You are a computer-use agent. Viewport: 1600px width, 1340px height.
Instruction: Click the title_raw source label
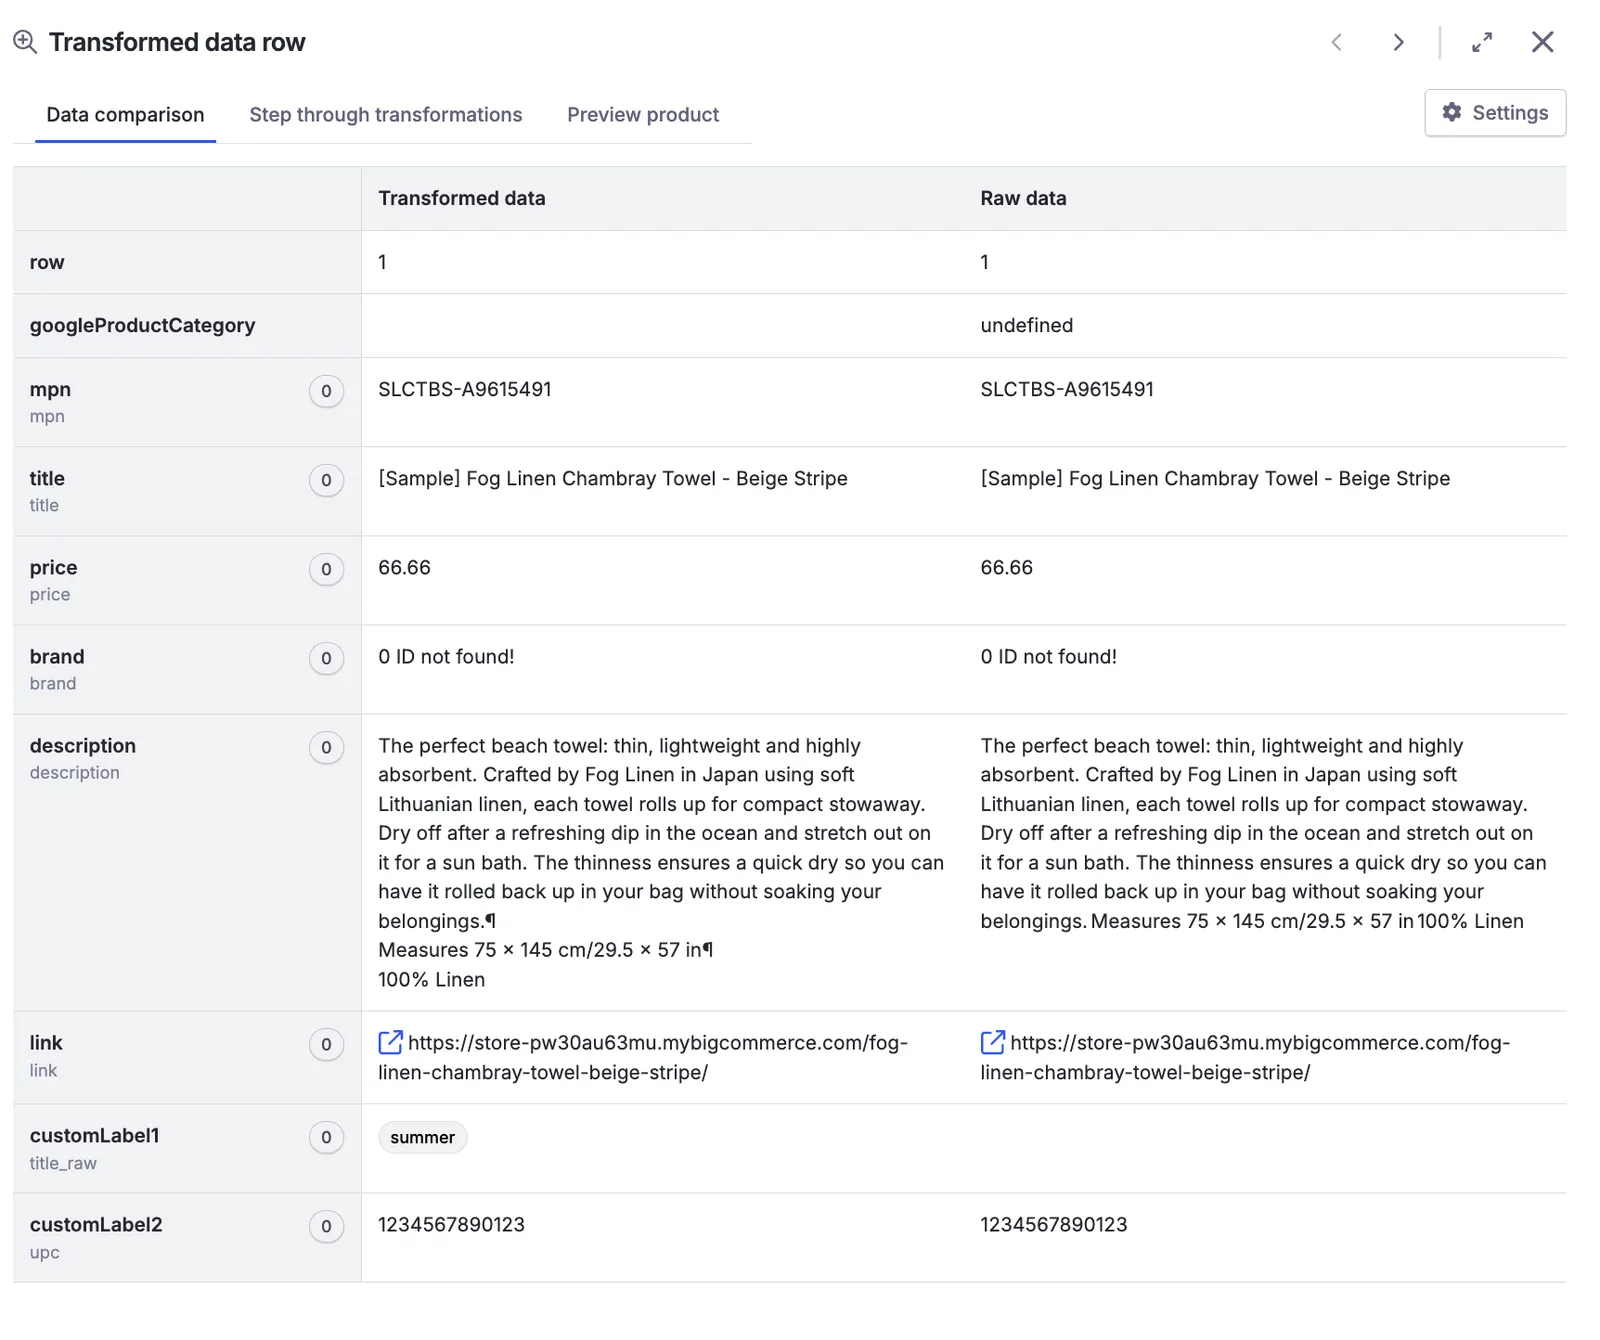click(x=63, y=1163)
